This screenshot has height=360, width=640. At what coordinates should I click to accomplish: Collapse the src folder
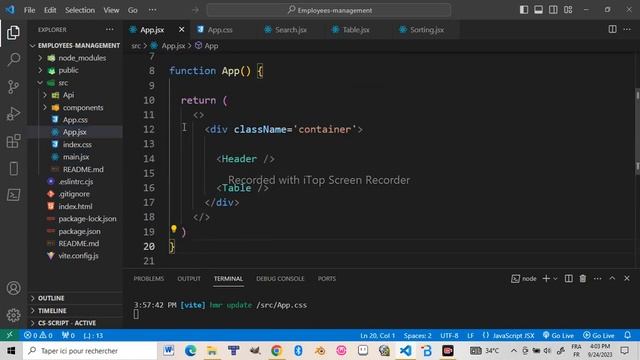point(75,83)
